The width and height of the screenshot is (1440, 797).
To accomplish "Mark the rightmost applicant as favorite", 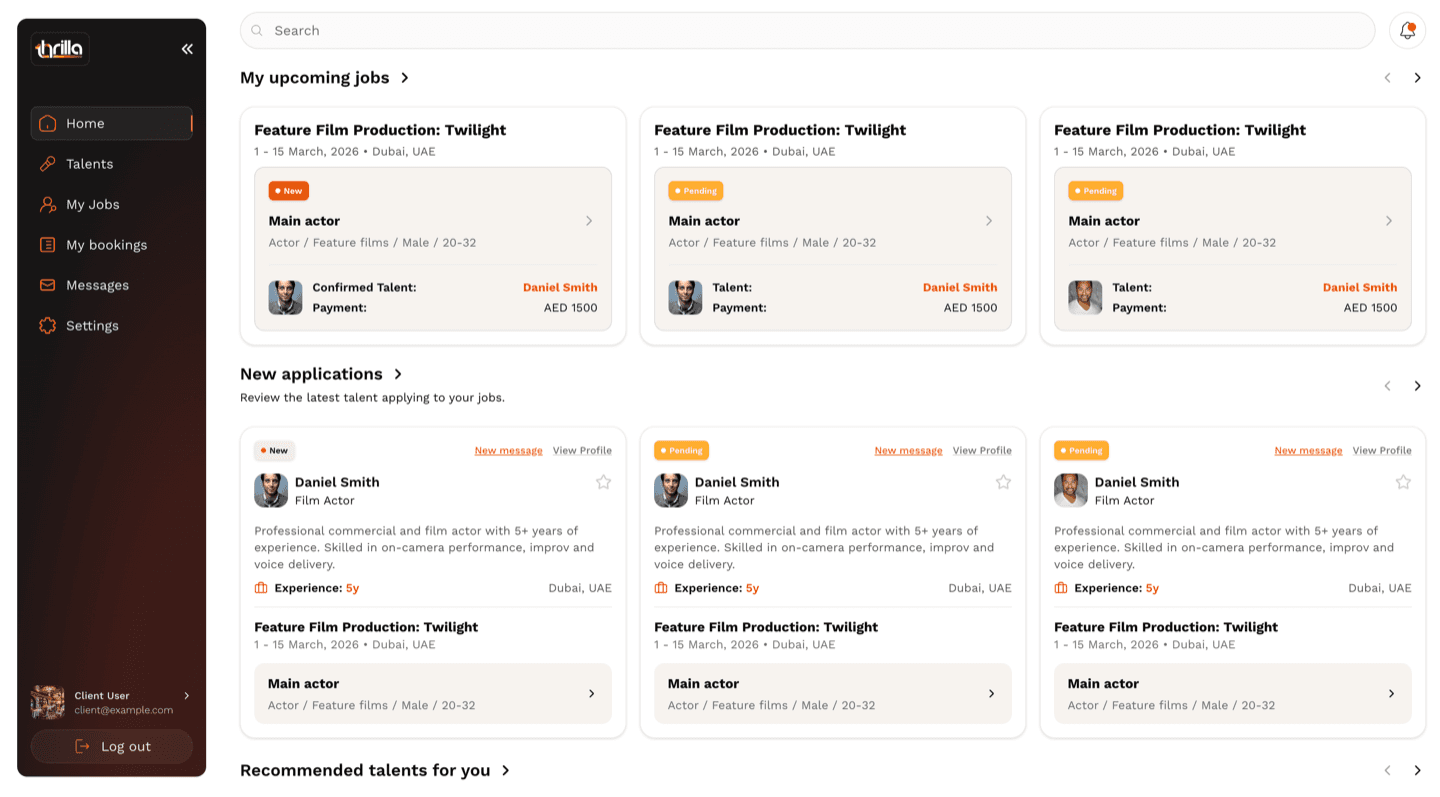I will (1403, 482).
